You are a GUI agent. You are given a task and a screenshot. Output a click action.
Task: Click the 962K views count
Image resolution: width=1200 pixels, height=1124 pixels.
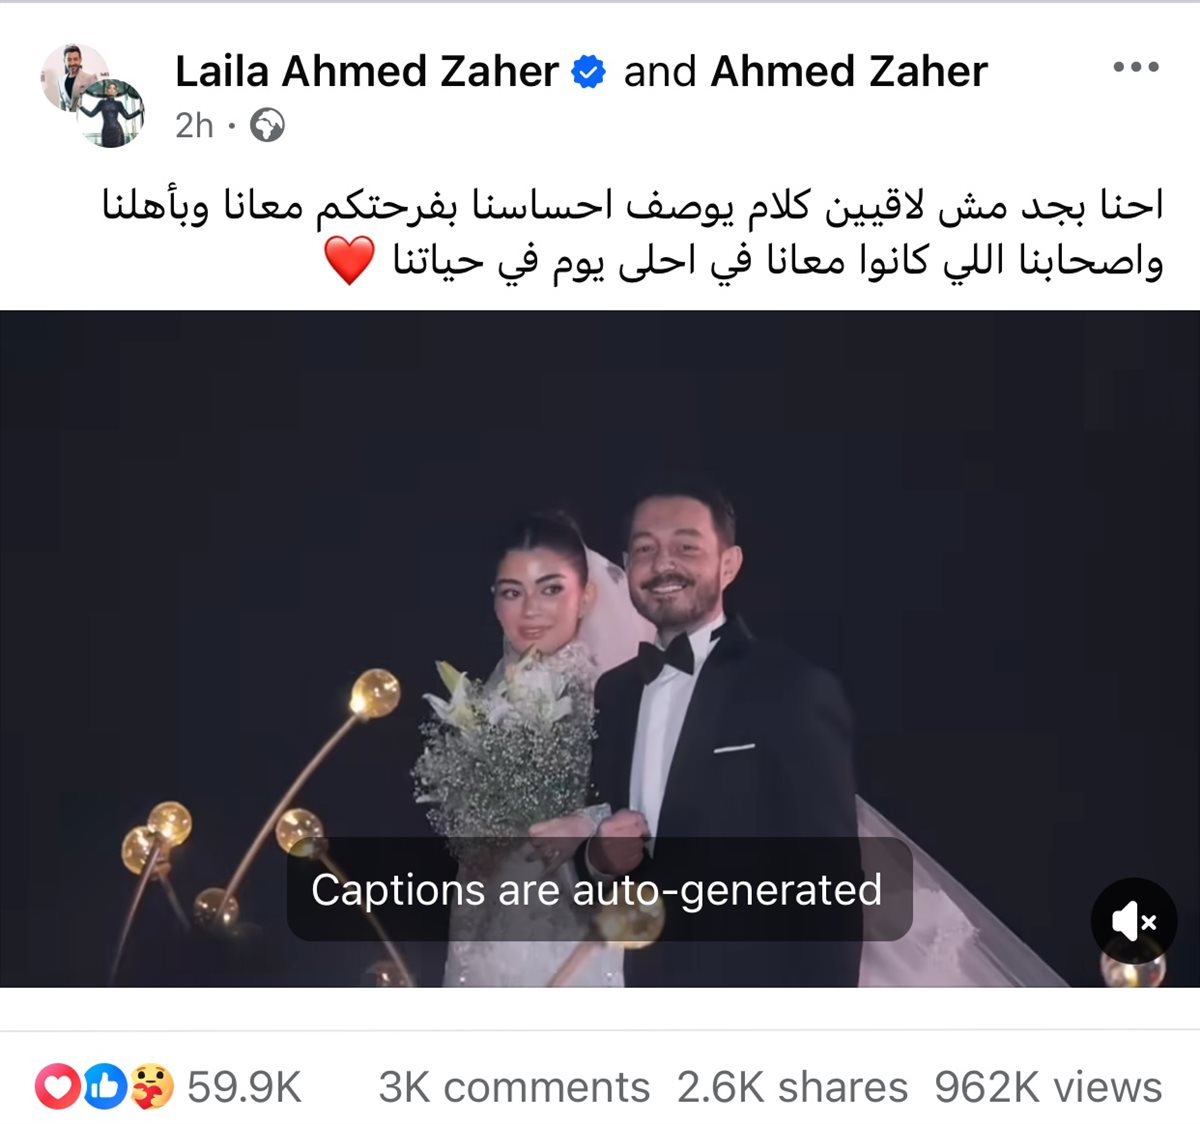coord(1048,1087)
